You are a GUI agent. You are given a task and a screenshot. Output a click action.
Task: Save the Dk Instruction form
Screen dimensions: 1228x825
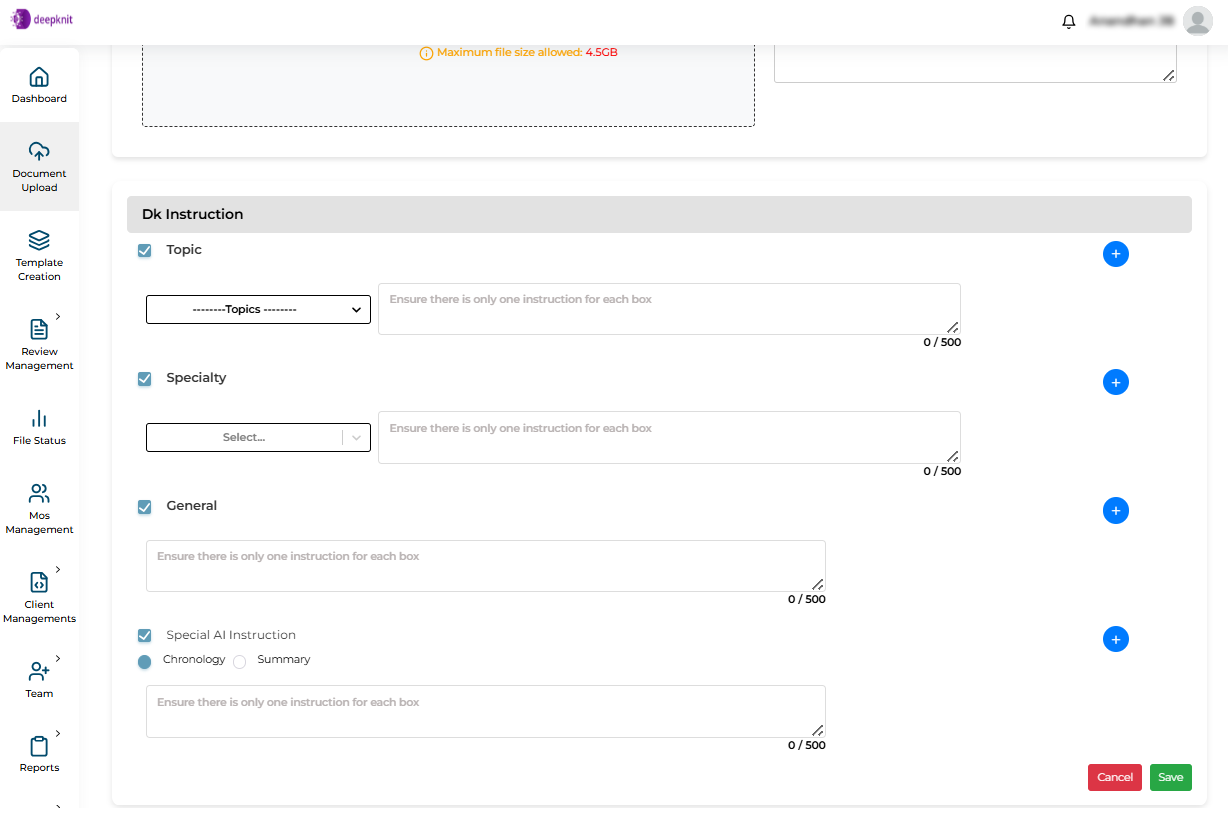coord(1170,777)
